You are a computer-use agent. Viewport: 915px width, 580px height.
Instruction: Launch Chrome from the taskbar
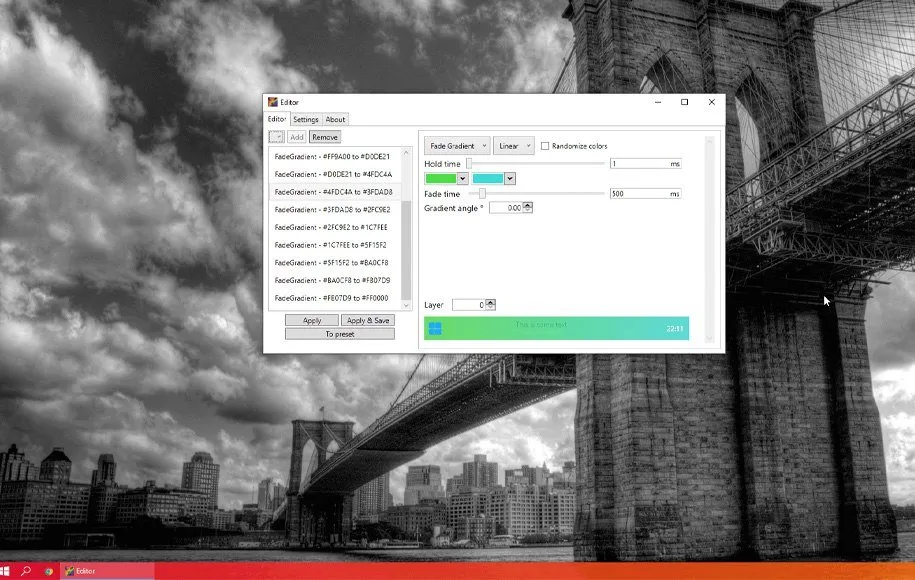49,571
